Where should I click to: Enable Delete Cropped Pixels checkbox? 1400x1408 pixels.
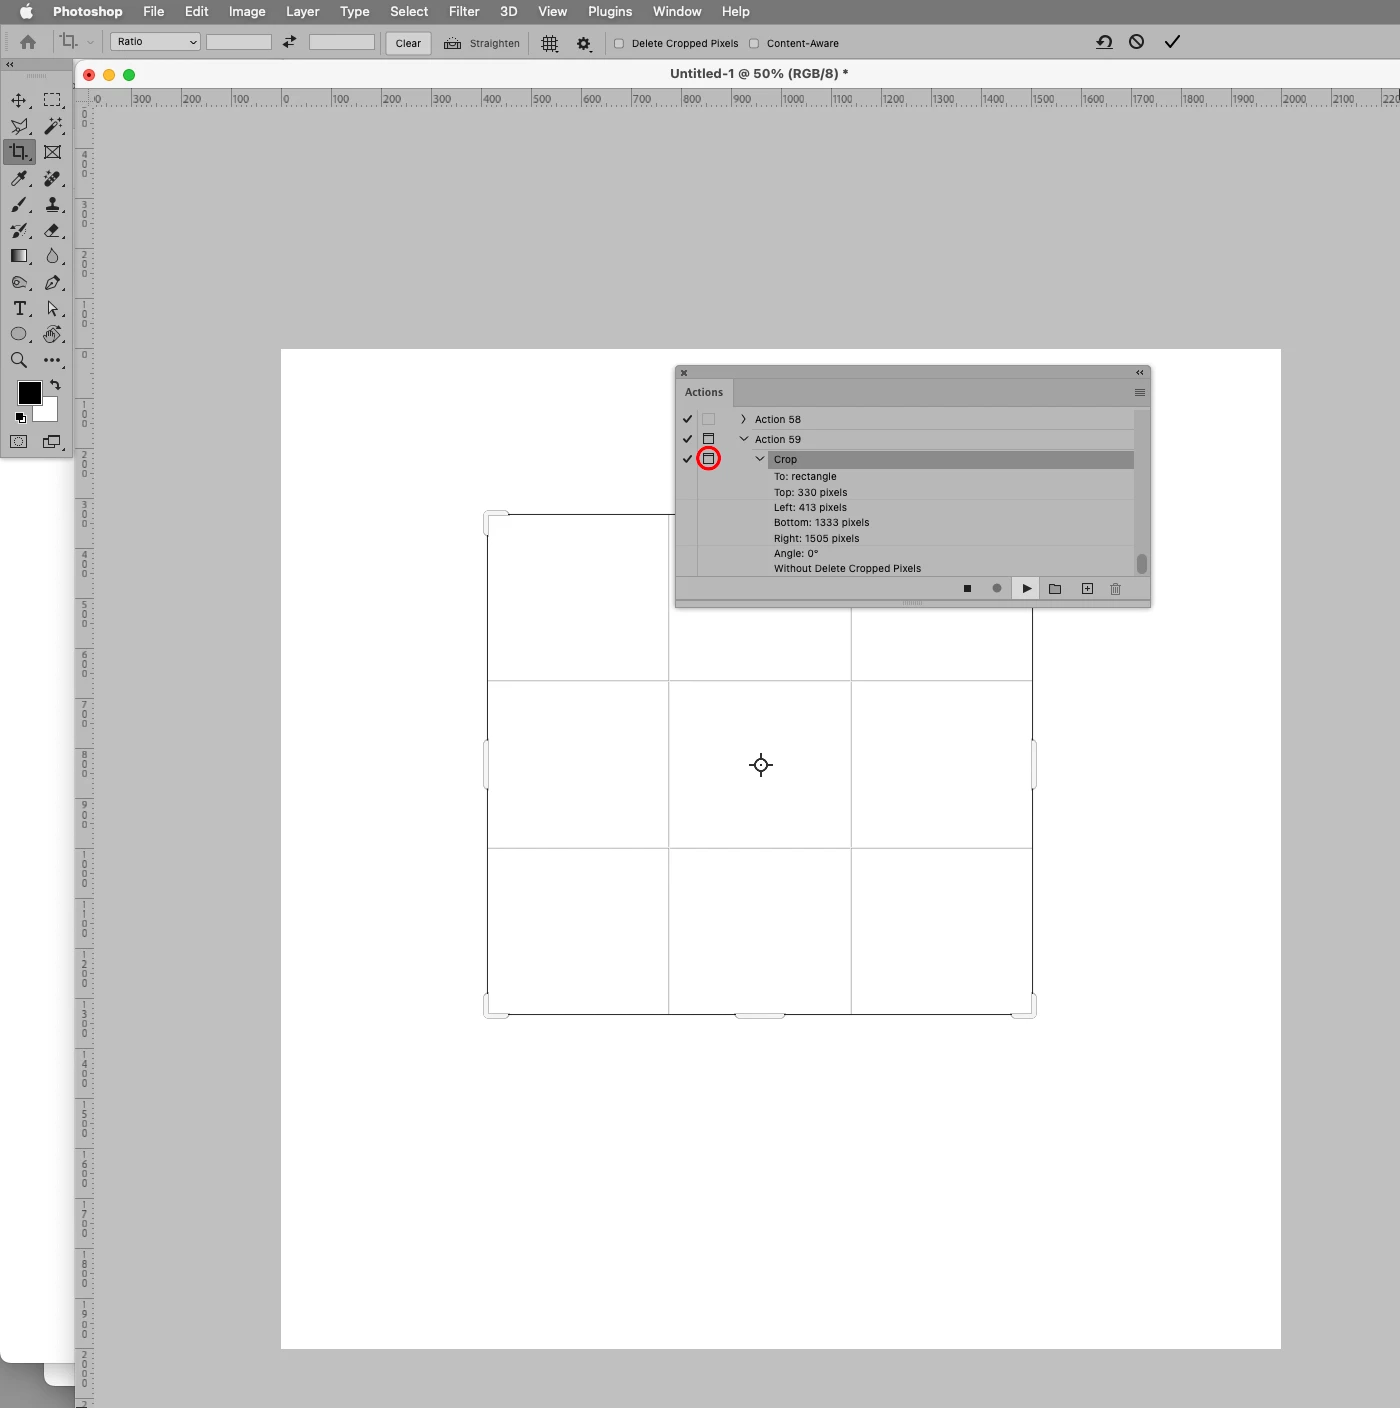point(619,43)
